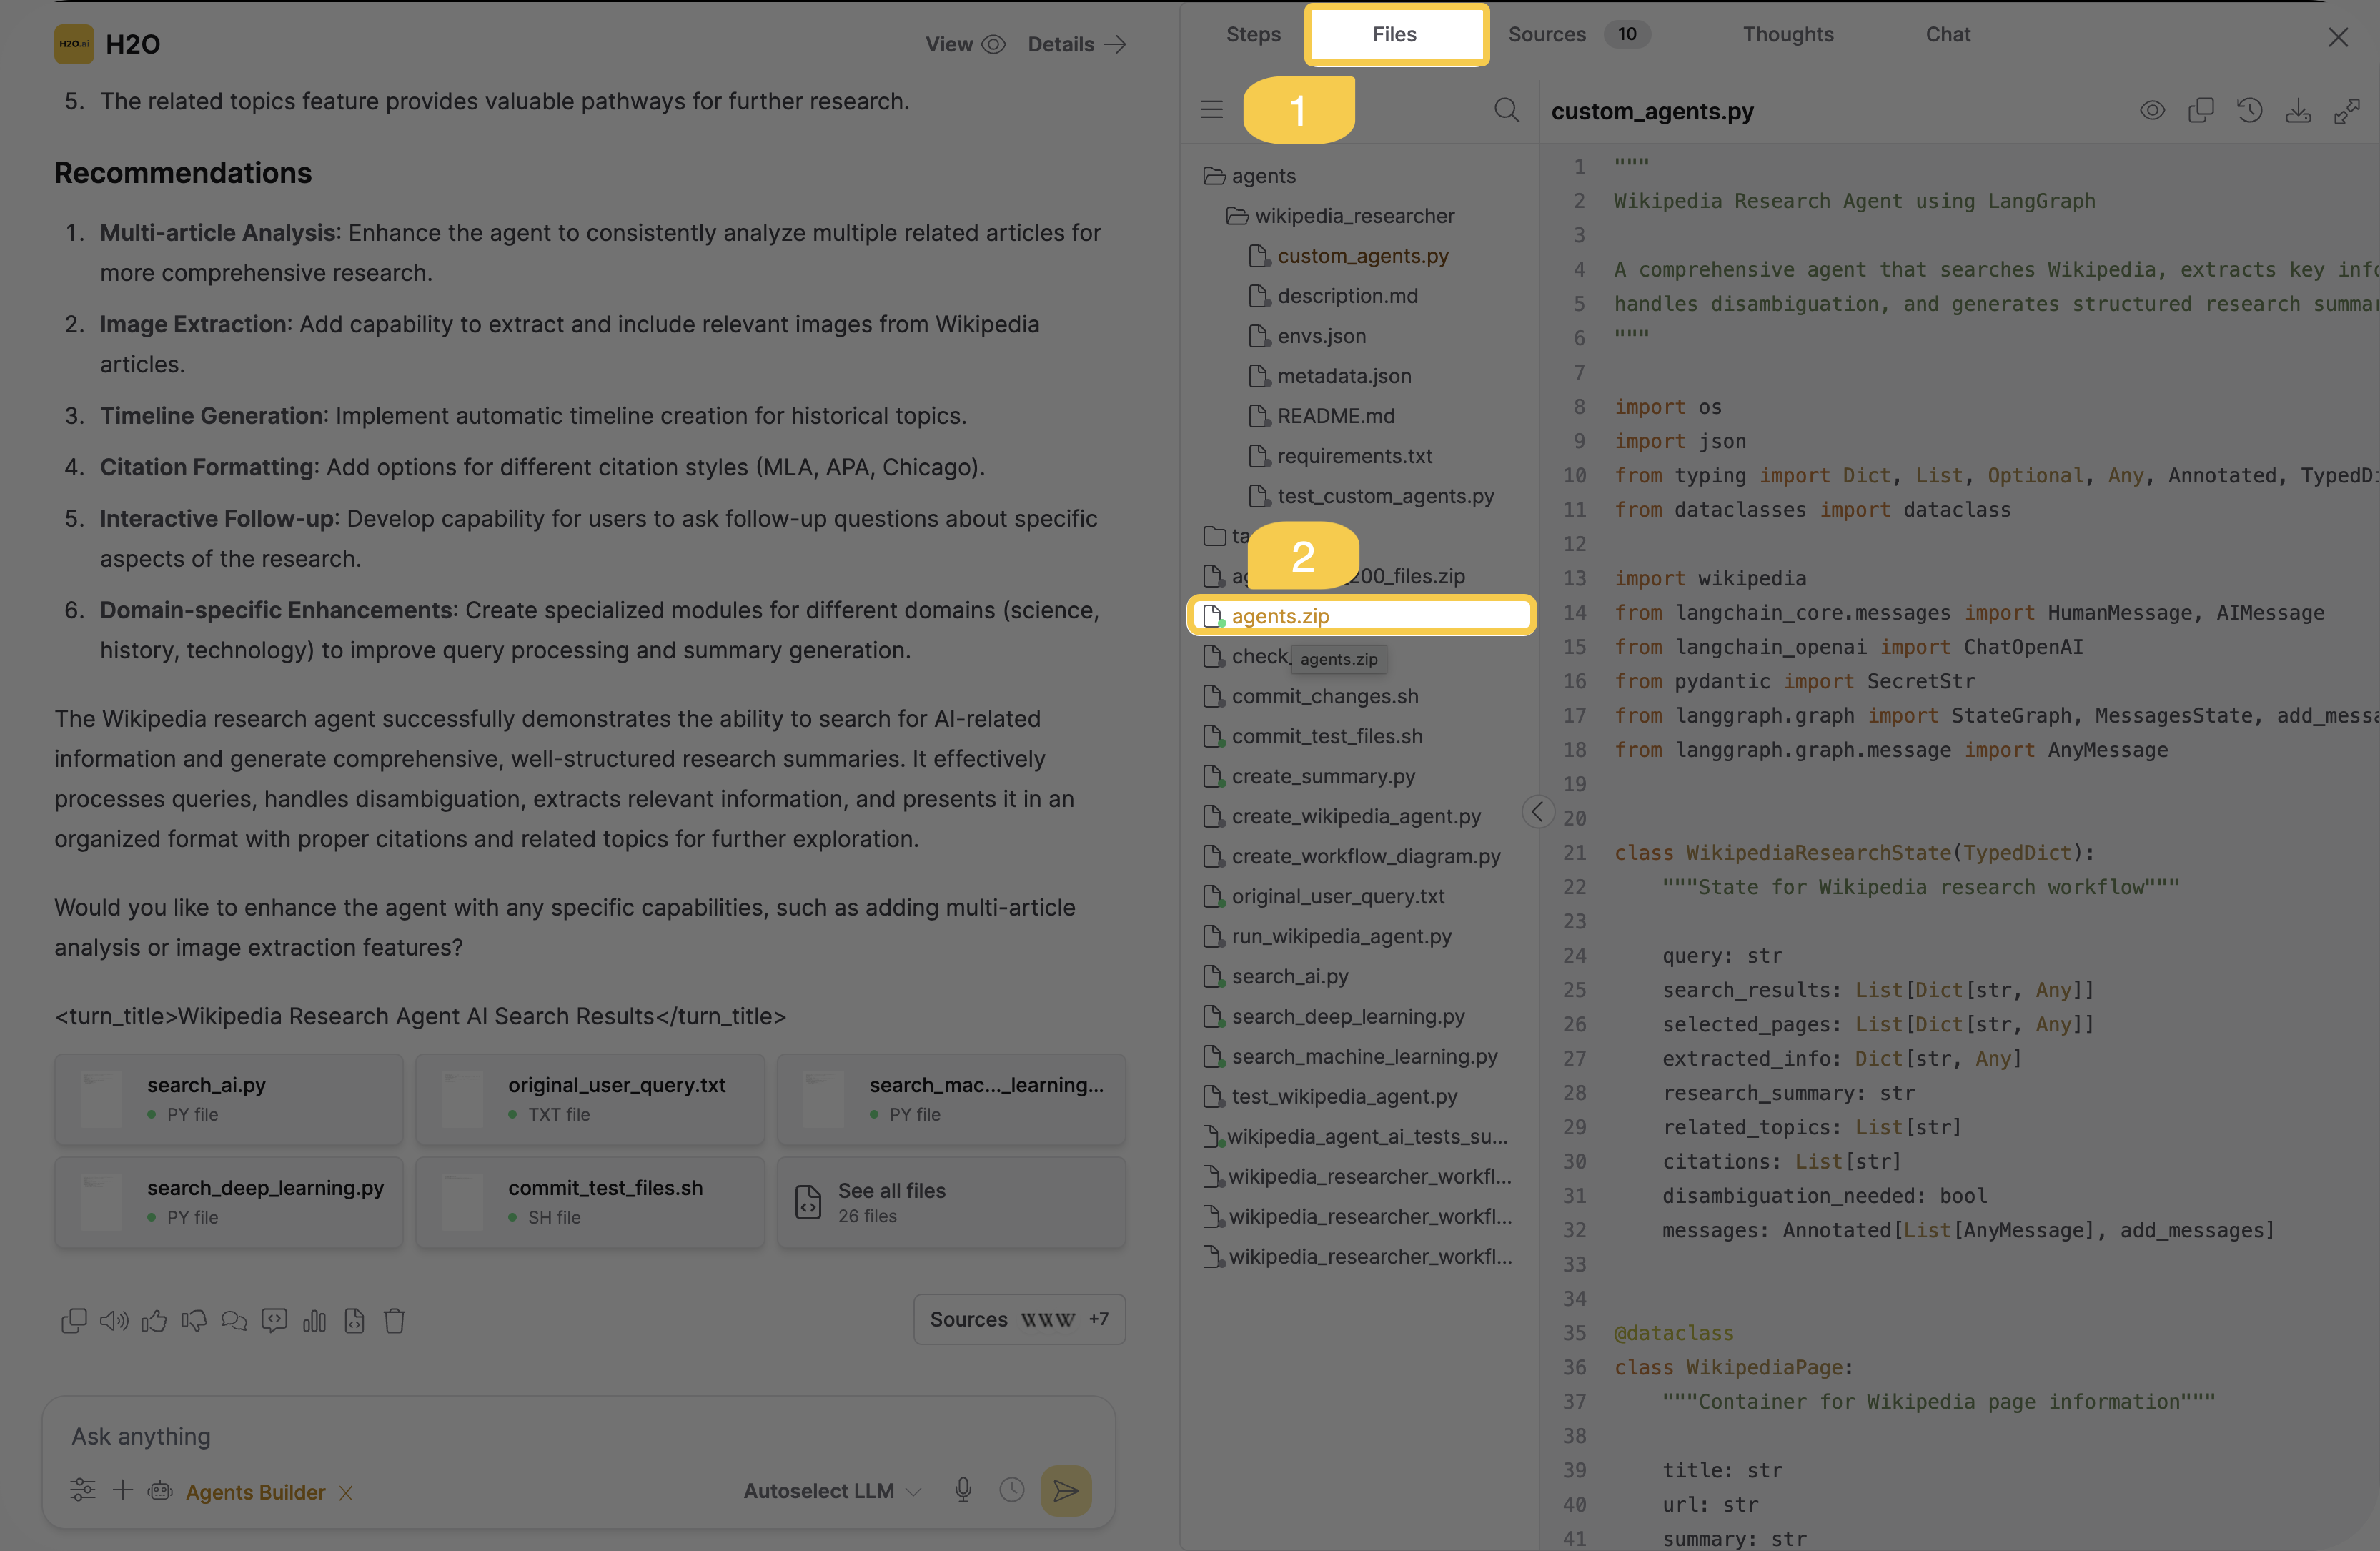Open version history for custom_agents.py

coord(2249,111)
